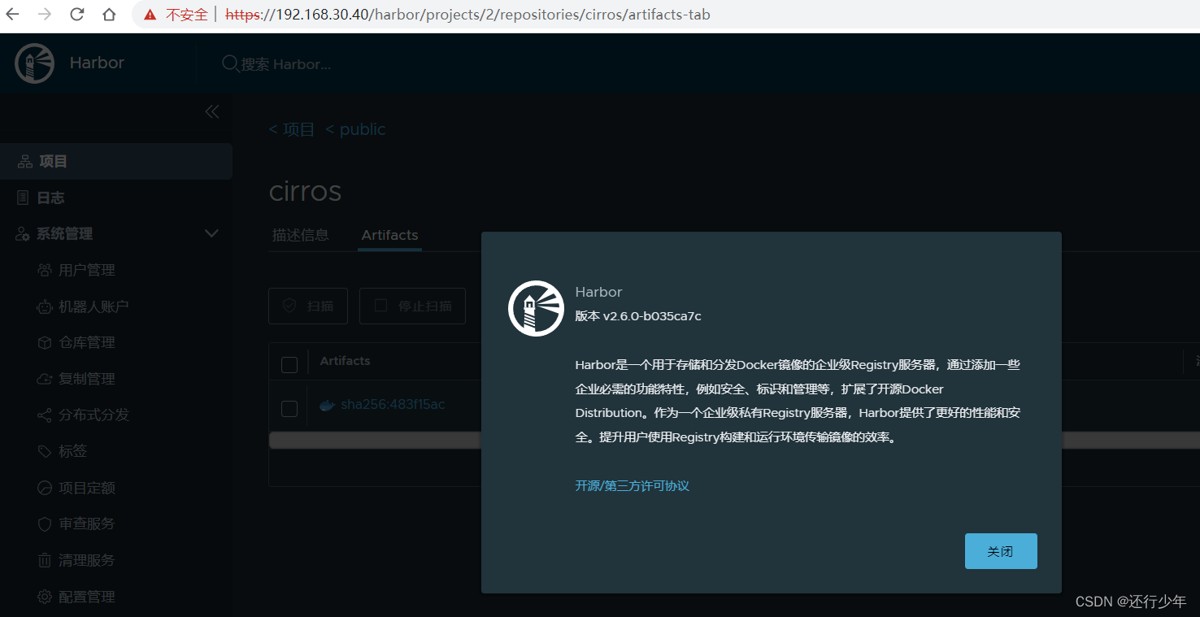Click the 不安全 security warning indicator

coord(176,15)
